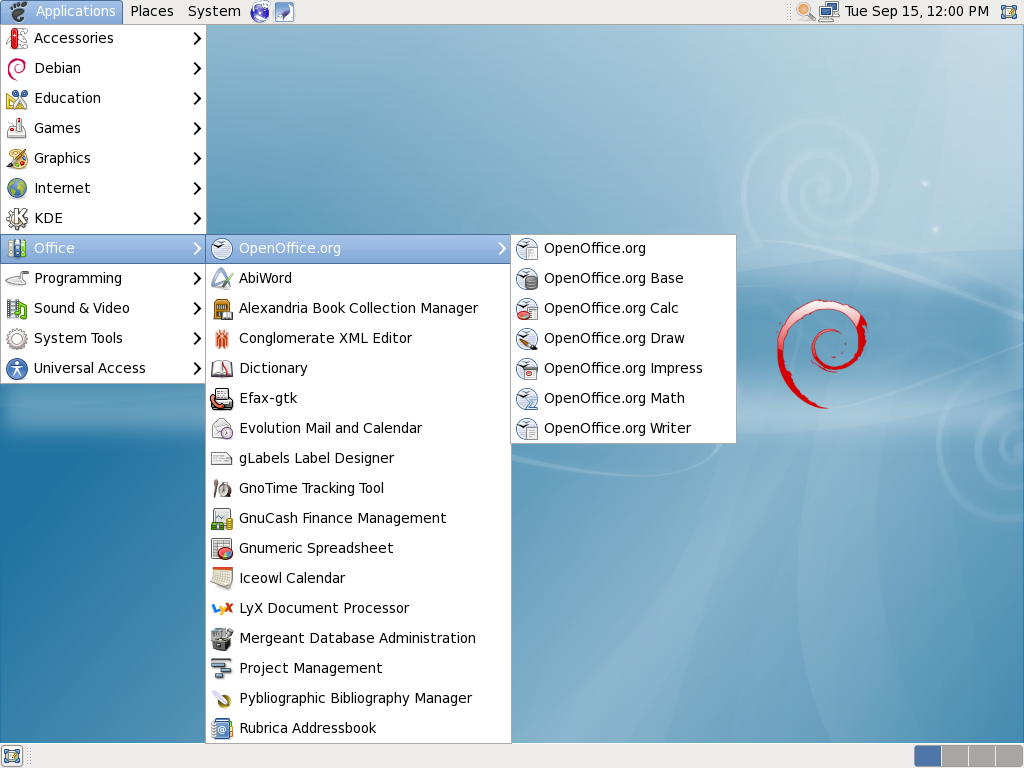Click the Universal Access icon
The height and width of the screenshot is (768, 1024).
coord(17,368)
